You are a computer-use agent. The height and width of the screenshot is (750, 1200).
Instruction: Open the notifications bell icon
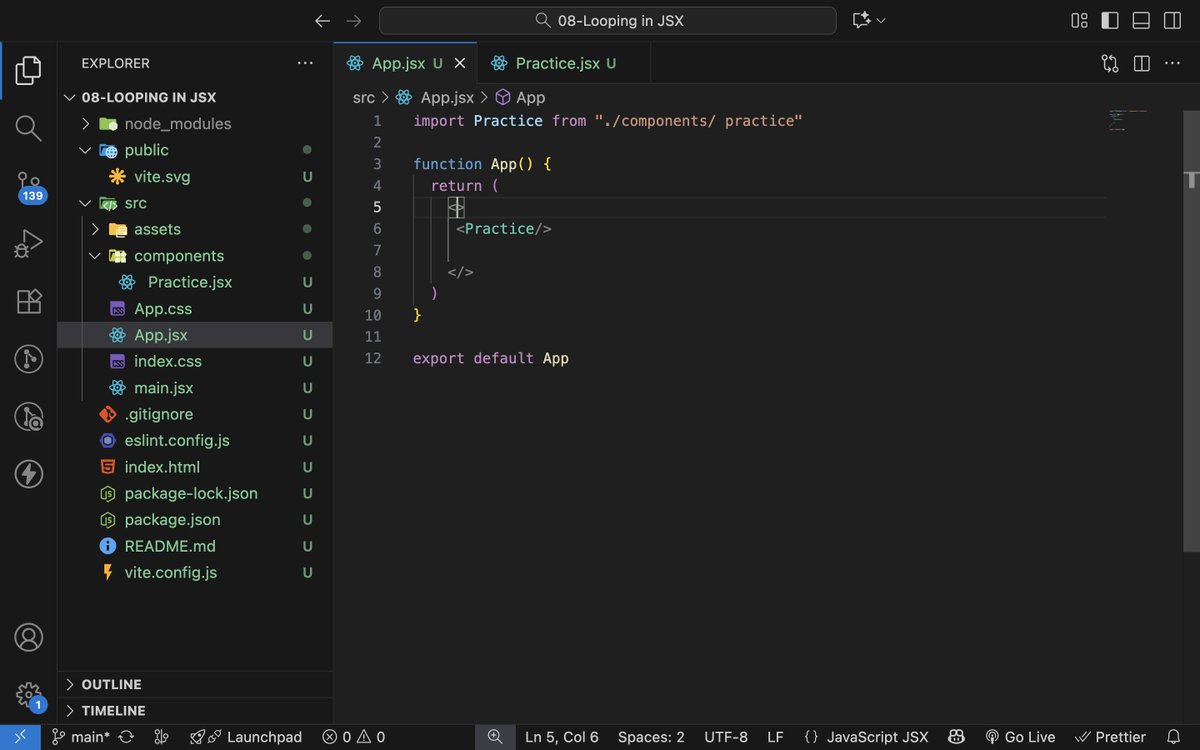point(1178,737)
